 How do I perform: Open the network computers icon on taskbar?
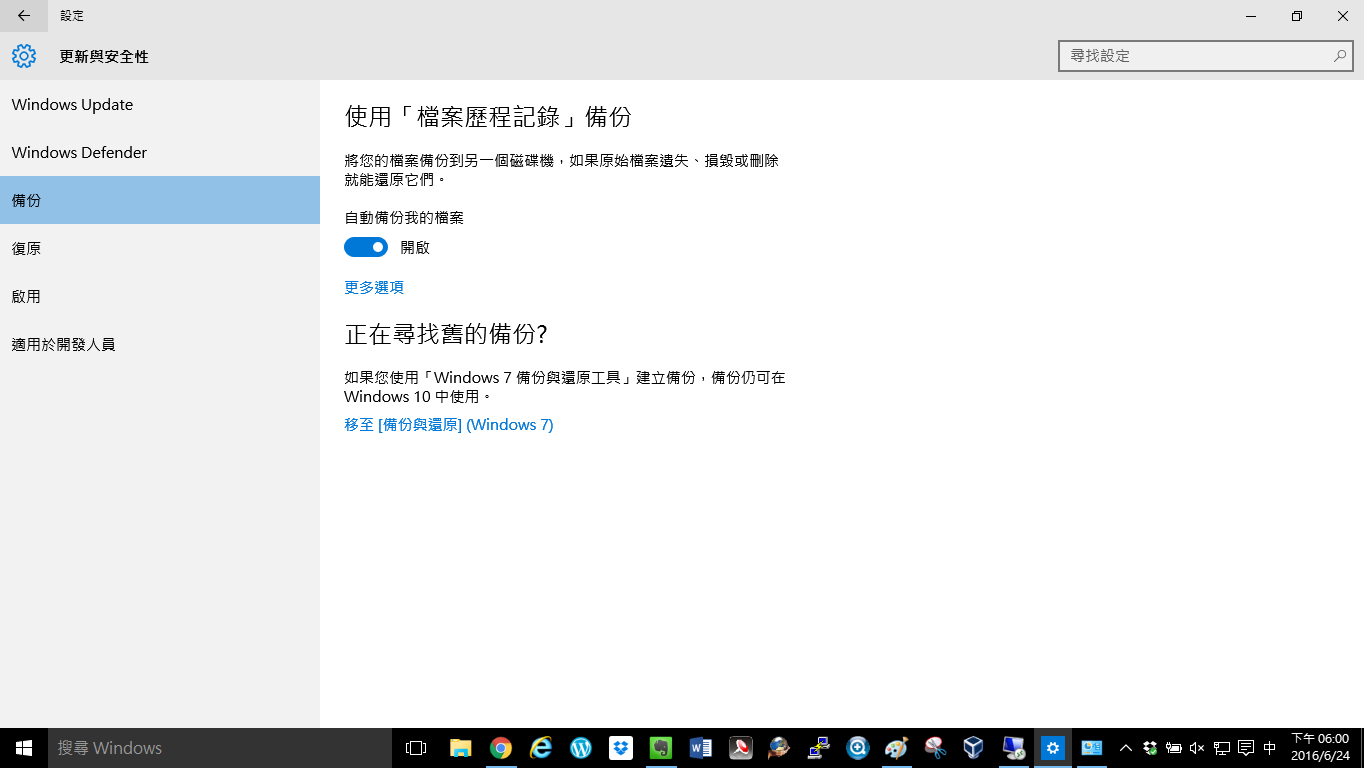pyautogui.click(x=819, y=748)
